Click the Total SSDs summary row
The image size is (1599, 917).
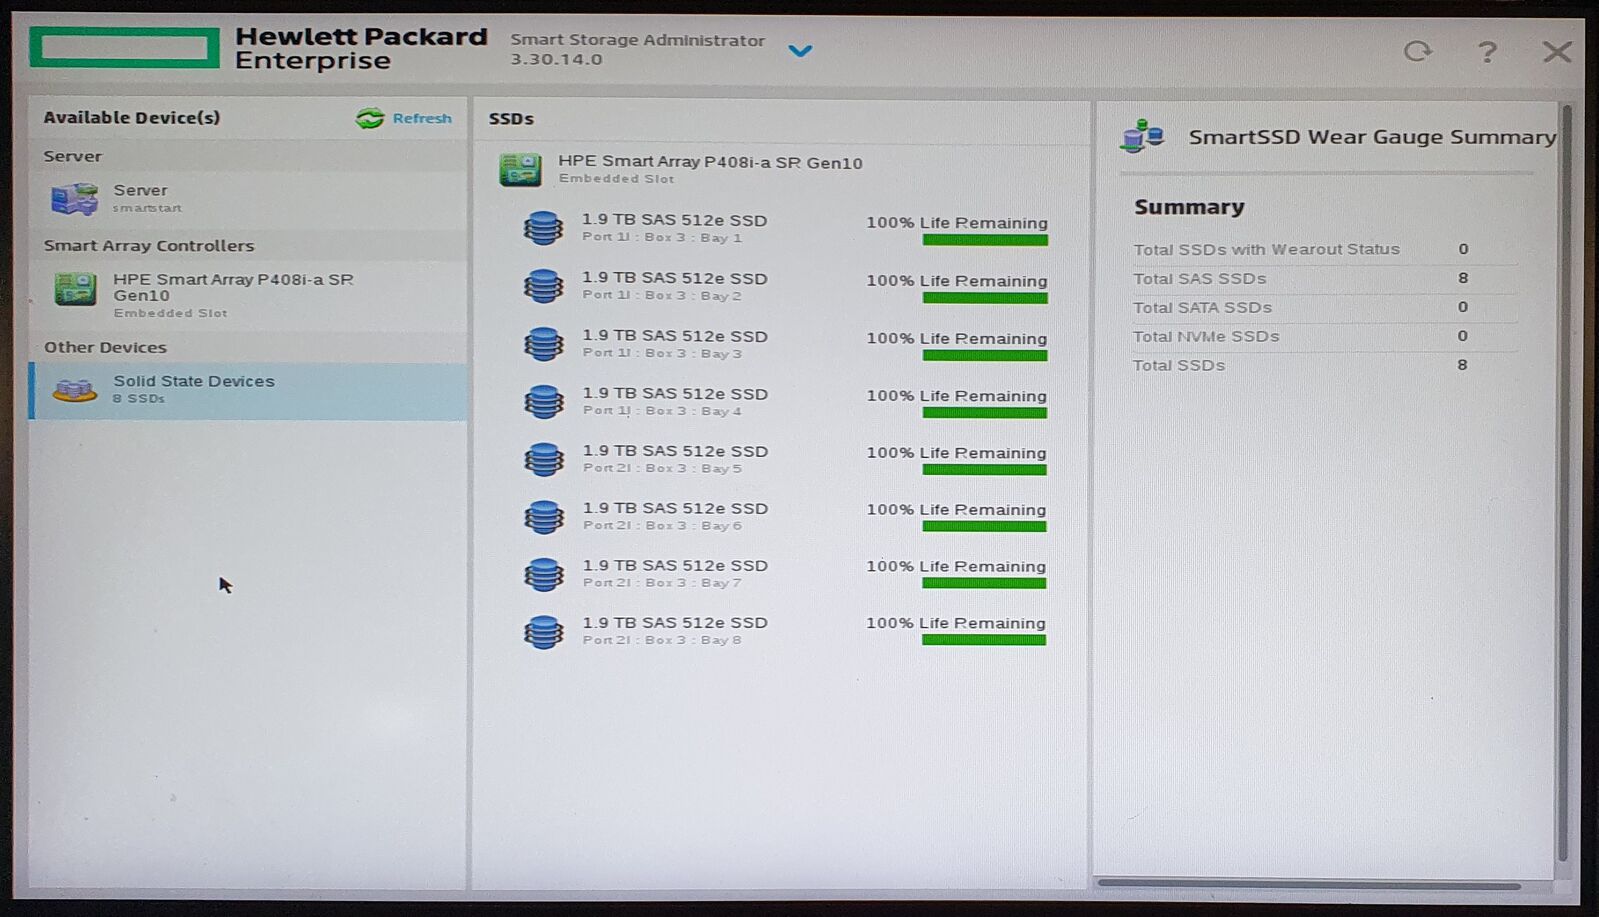point(1325,365)
